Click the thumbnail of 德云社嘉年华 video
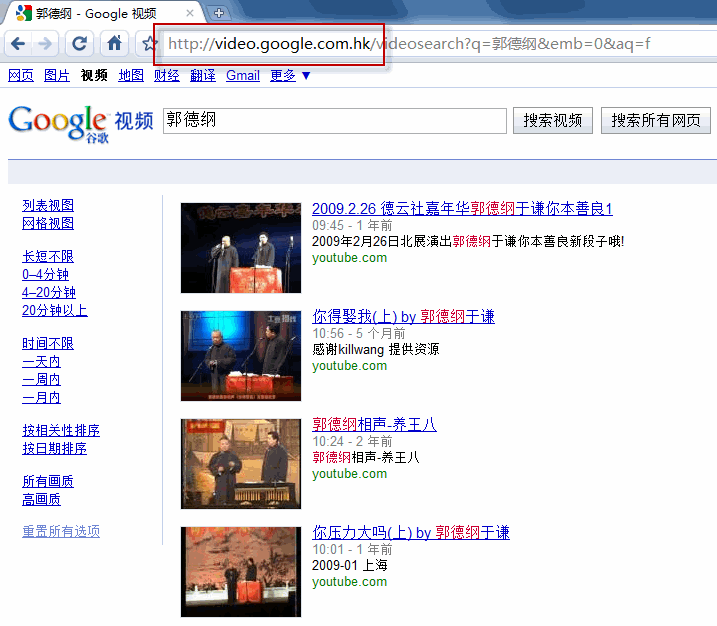This screenshot has height=626, width=717. coord(241,248)
